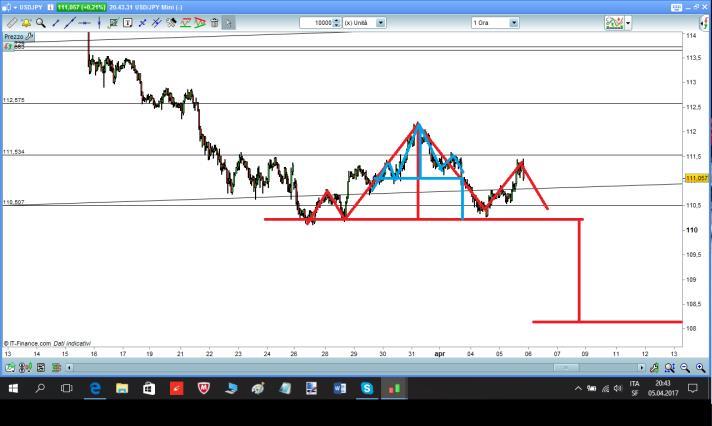
Task: Select the ruler measurement tool
Action: pyautogui.click(x=11, y=23)
